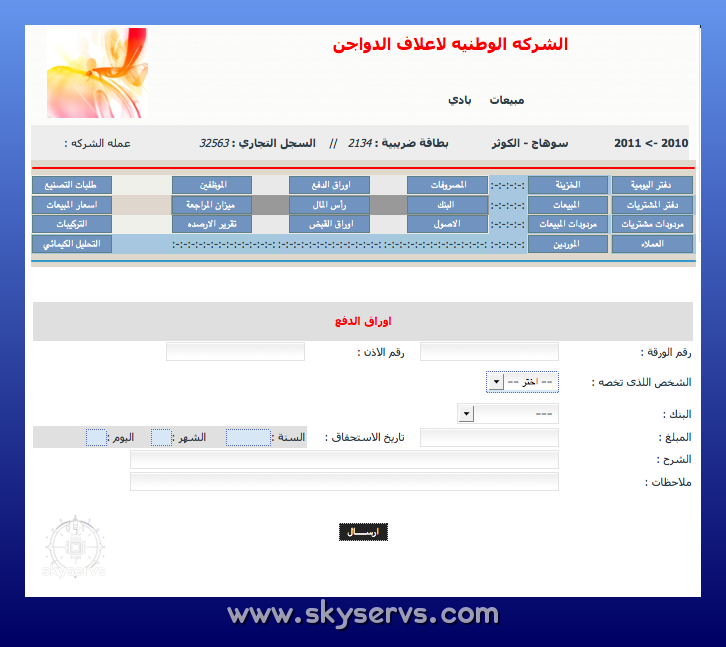
Task: Click the الشرح description text field
Action: (344, 459)
